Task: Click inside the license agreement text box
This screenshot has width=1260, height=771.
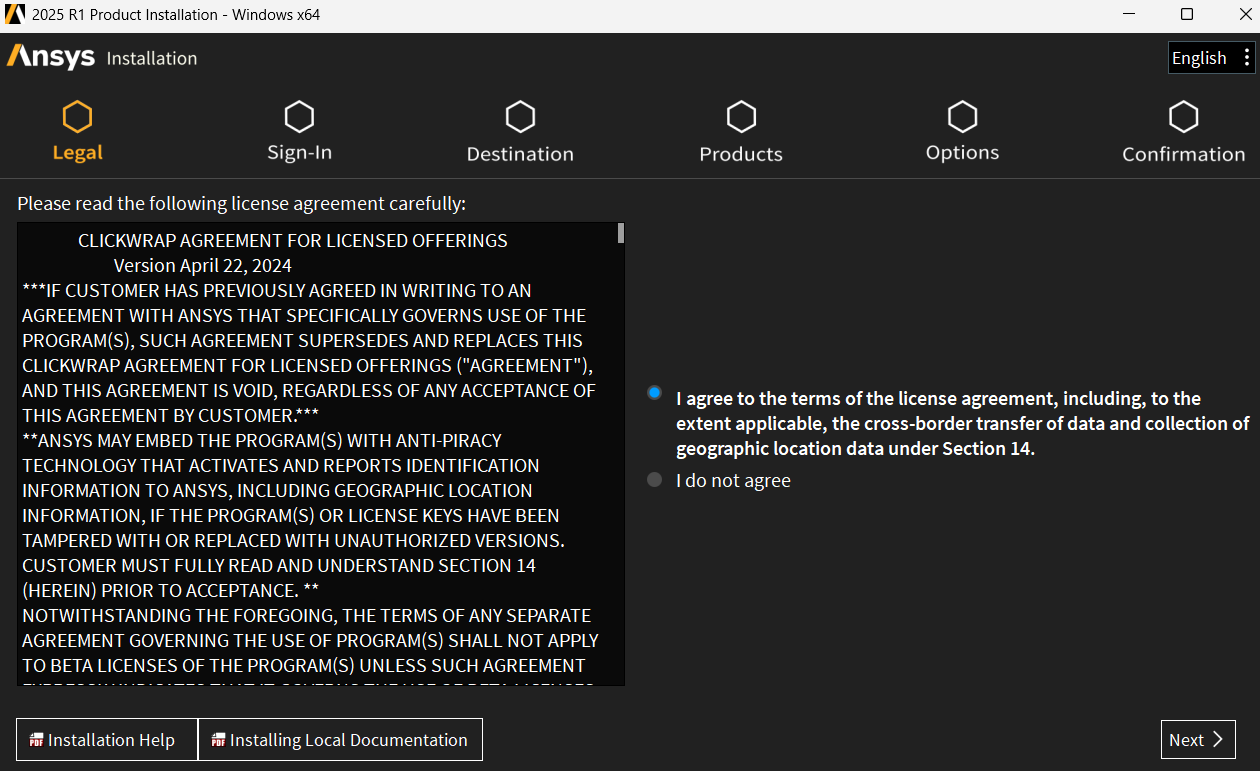Action: [320, 454]
